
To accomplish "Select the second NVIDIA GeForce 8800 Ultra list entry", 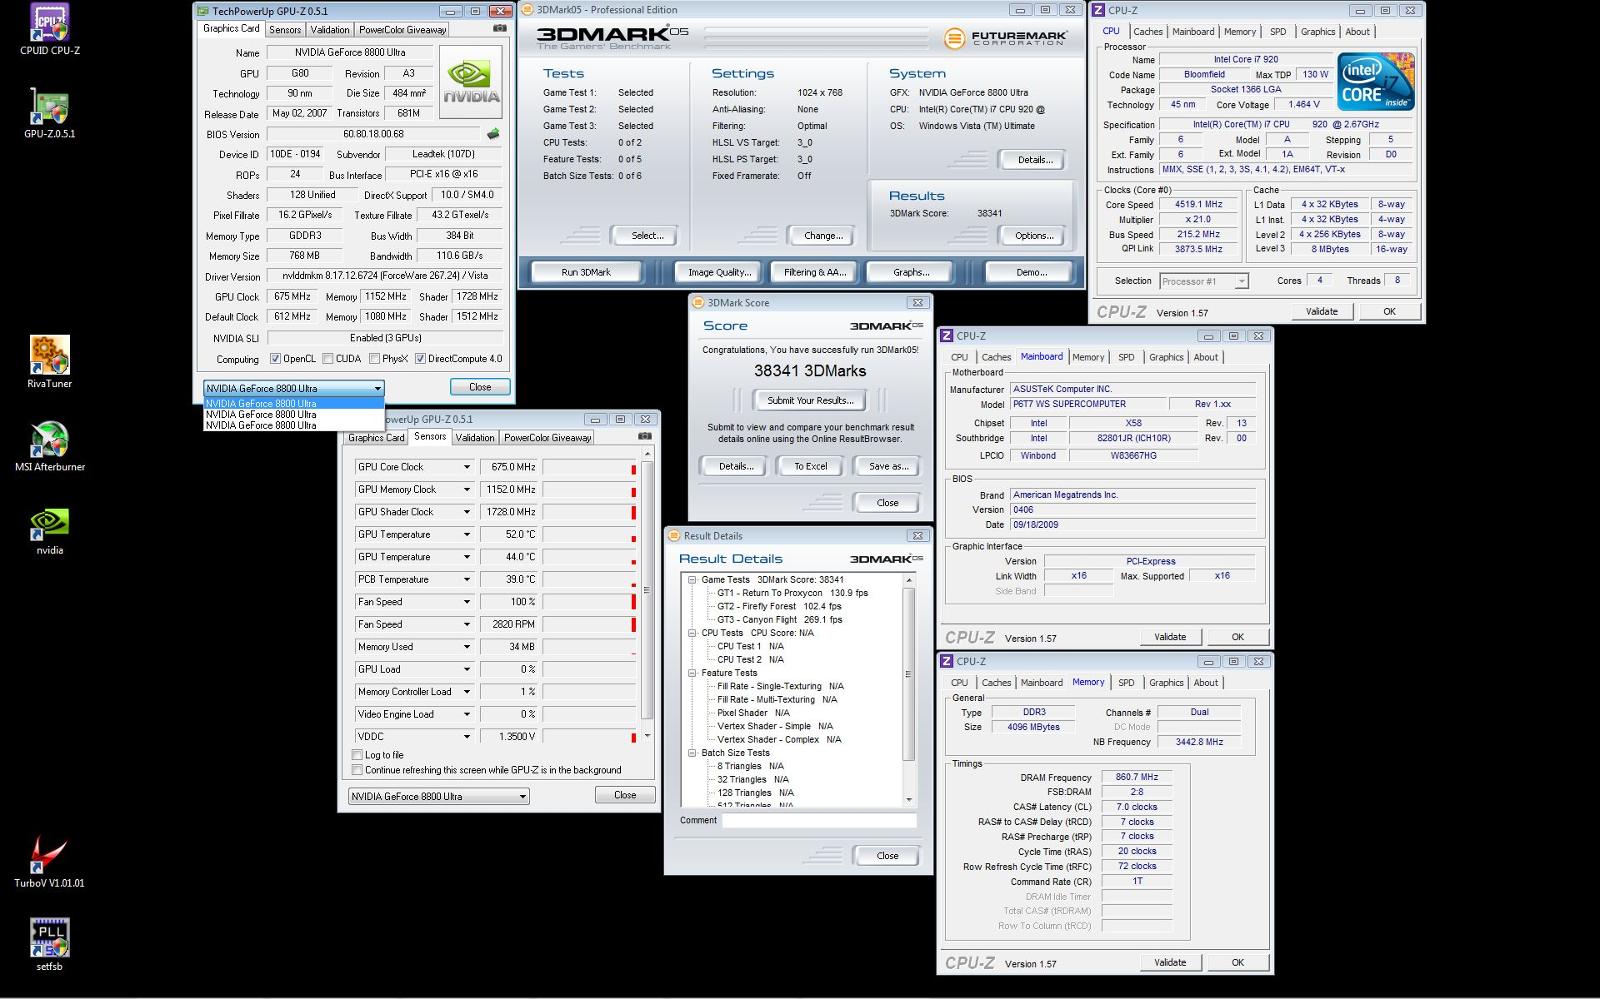I will [x=294, y=414].
